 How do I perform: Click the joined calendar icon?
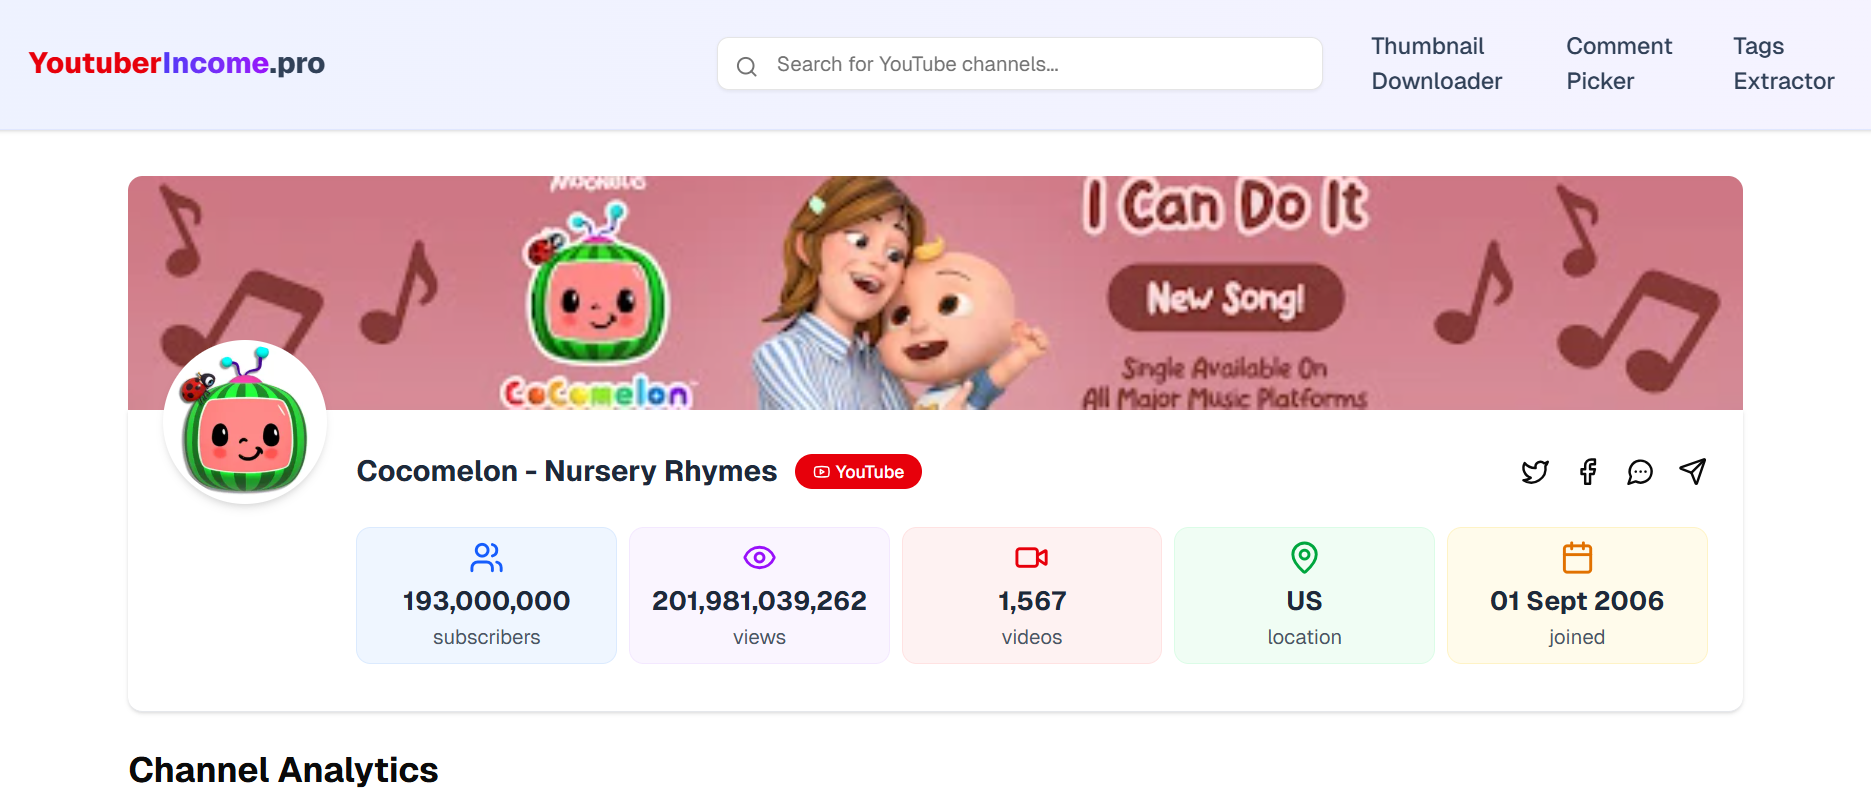(1577, 557)
